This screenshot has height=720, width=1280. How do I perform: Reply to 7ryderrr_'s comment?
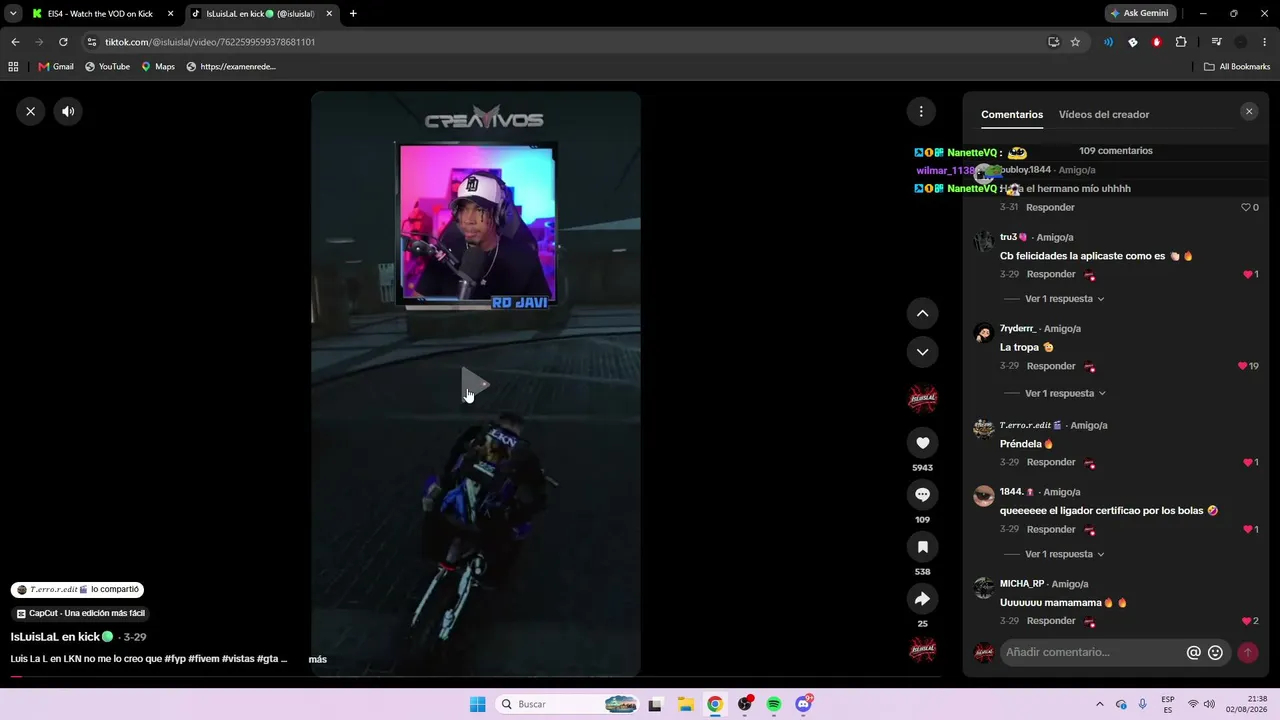[x=1051, y=366]
